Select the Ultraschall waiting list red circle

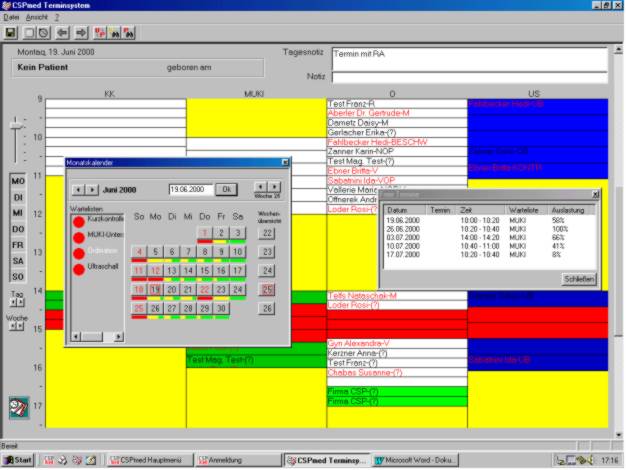click(79, 270)
